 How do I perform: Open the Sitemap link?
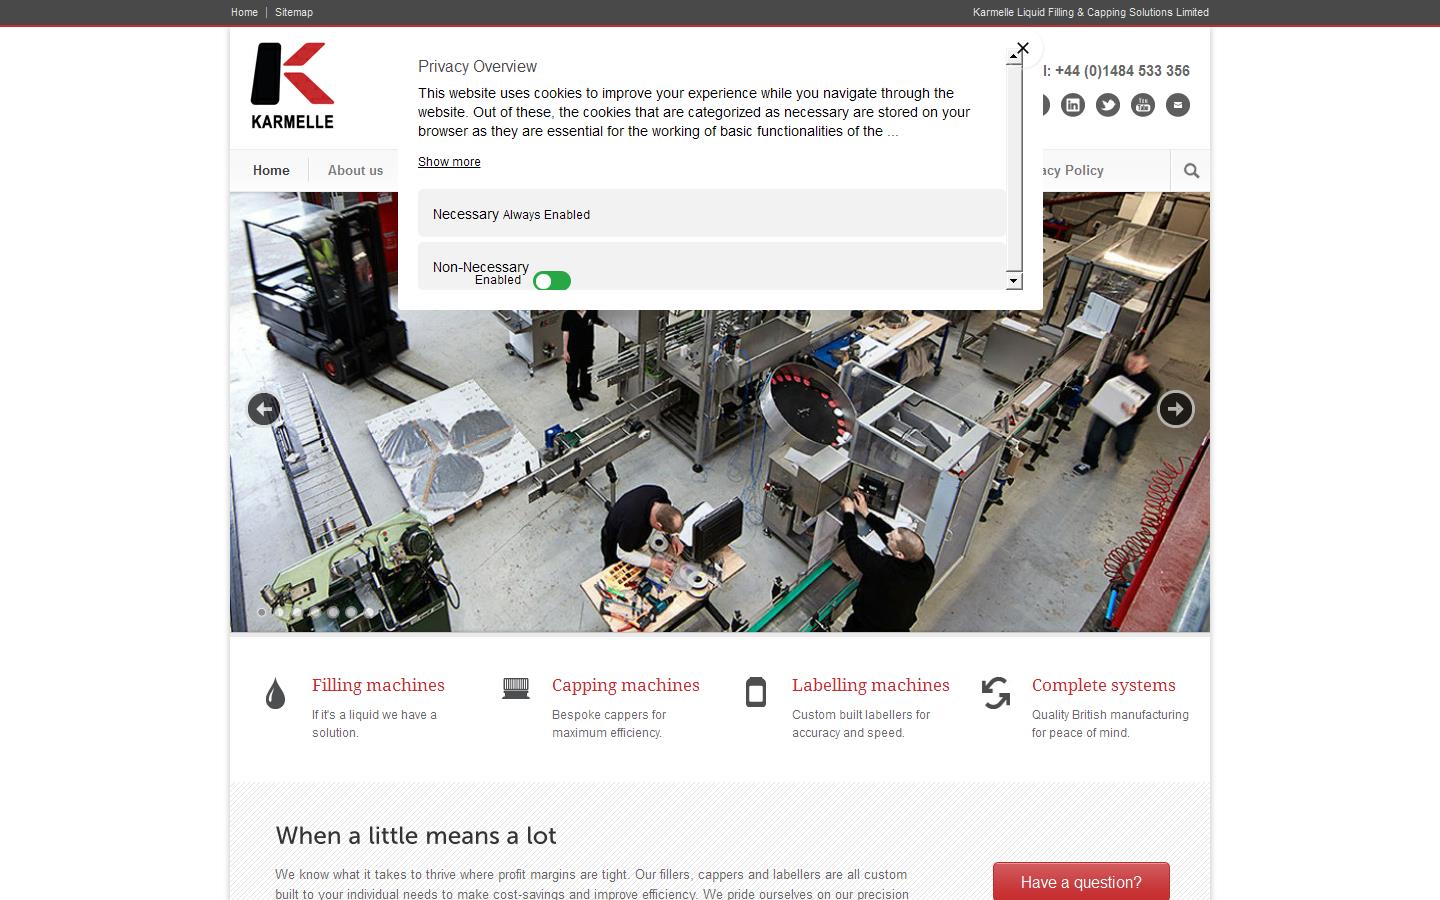(293, 12)
